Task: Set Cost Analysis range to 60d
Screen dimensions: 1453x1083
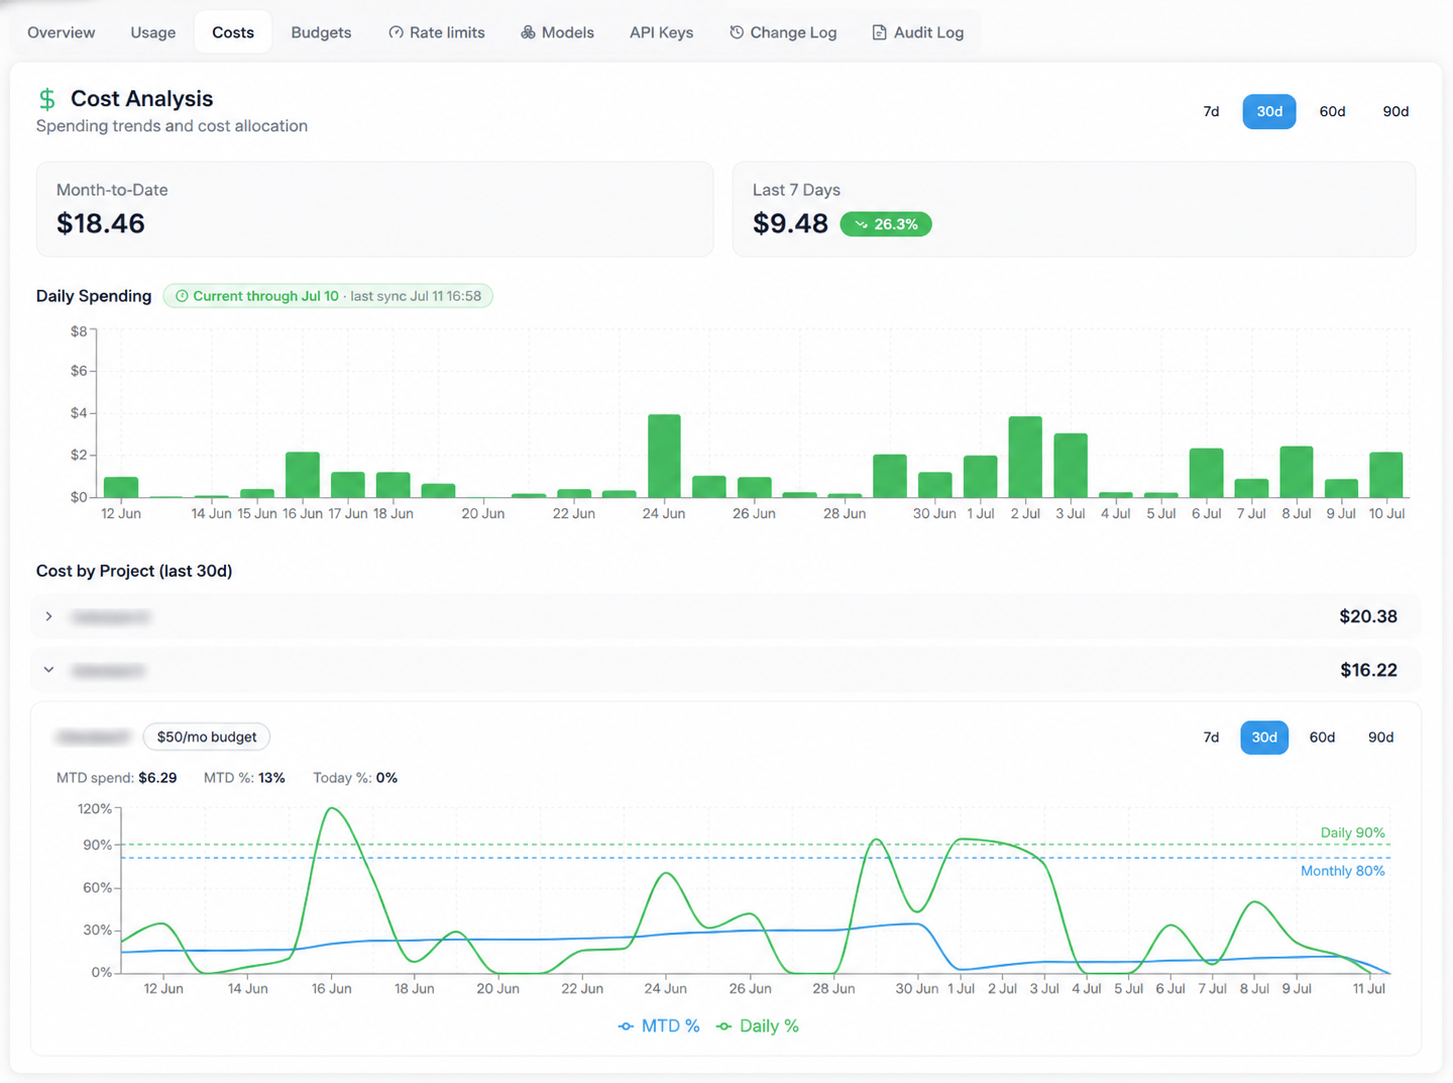Action: tap(1332, 111)
